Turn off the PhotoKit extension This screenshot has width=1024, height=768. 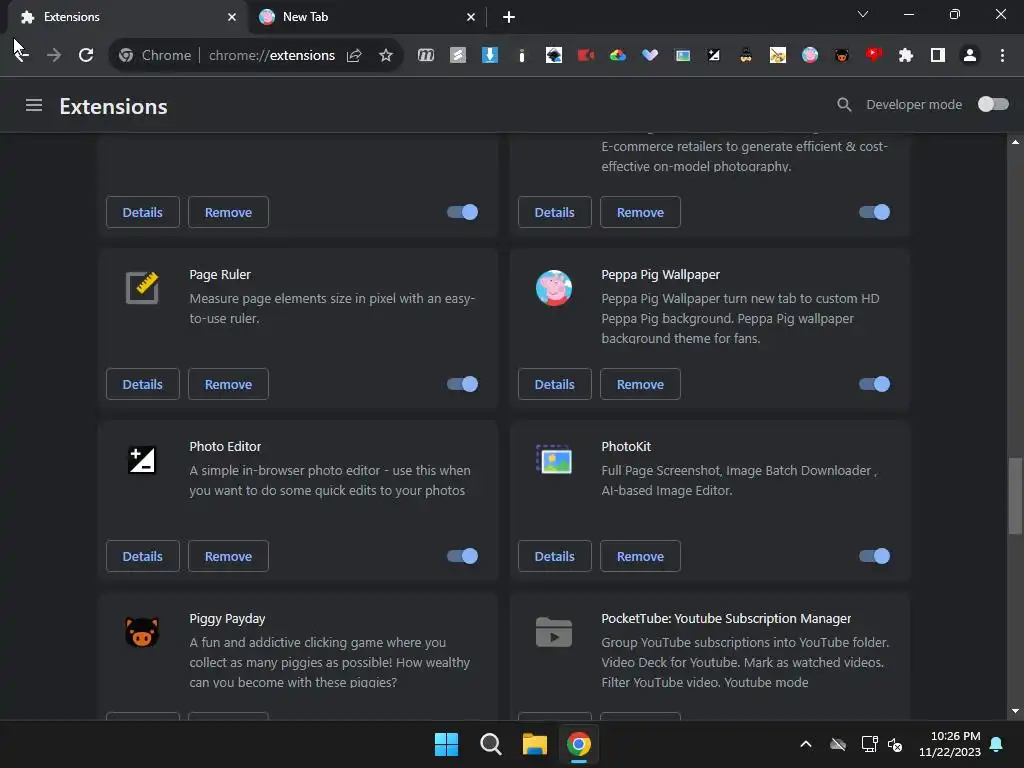(874, 556)
